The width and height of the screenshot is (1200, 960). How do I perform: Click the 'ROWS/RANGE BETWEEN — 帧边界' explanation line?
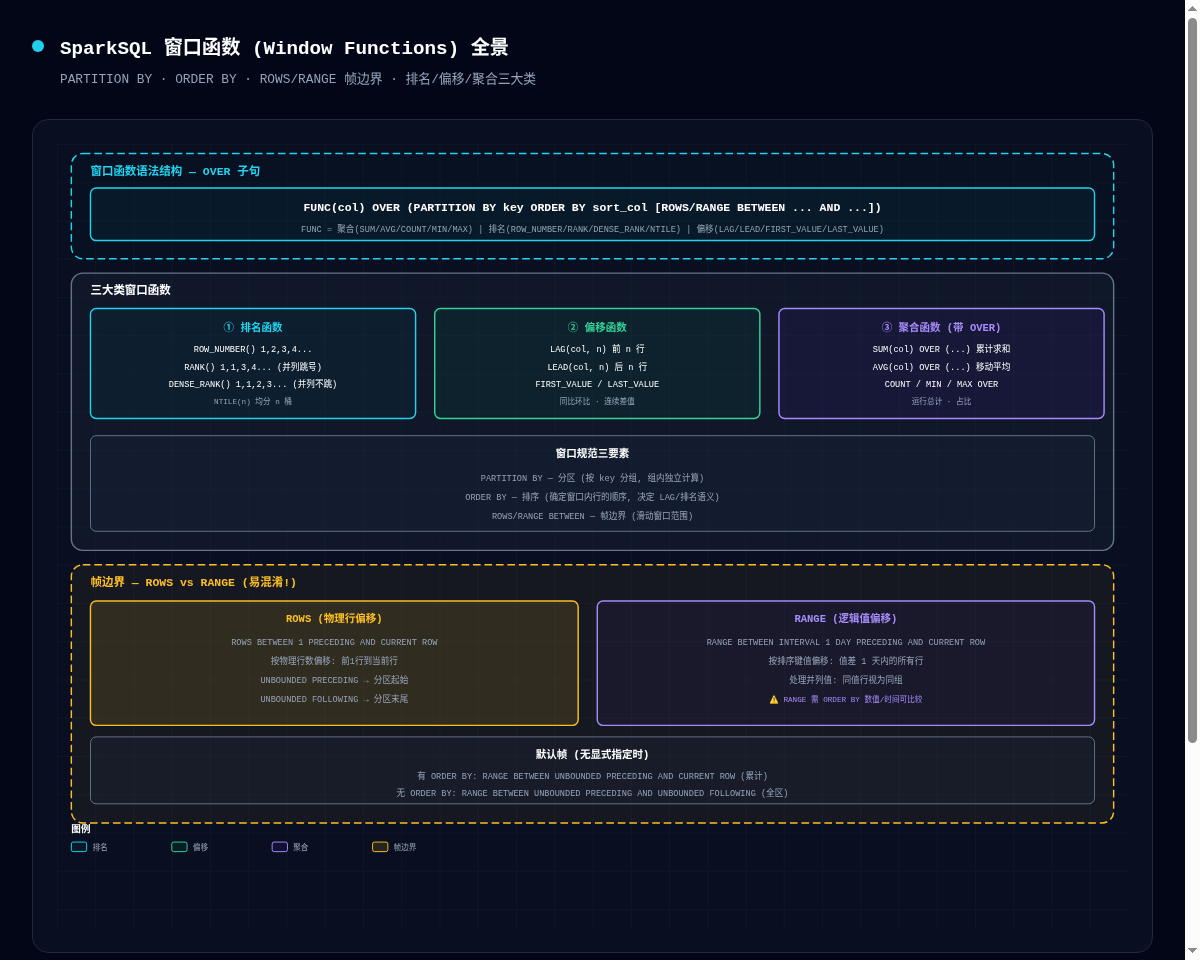point(592,517)
